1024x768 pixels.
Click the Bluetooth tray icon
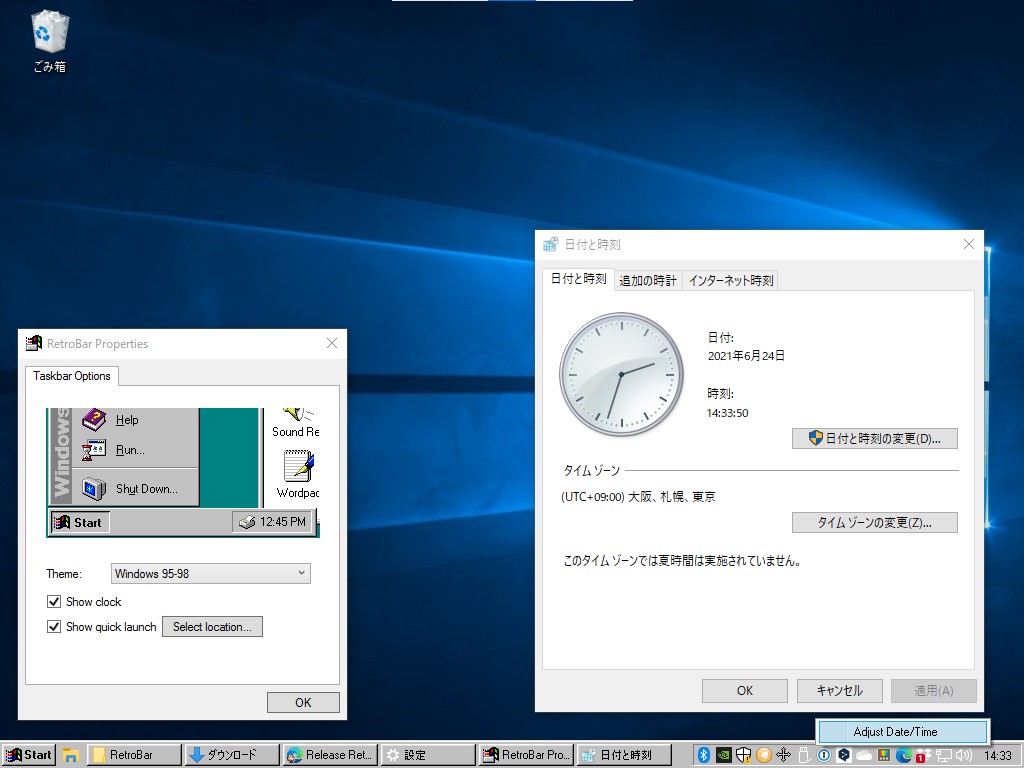click(703, 756)
